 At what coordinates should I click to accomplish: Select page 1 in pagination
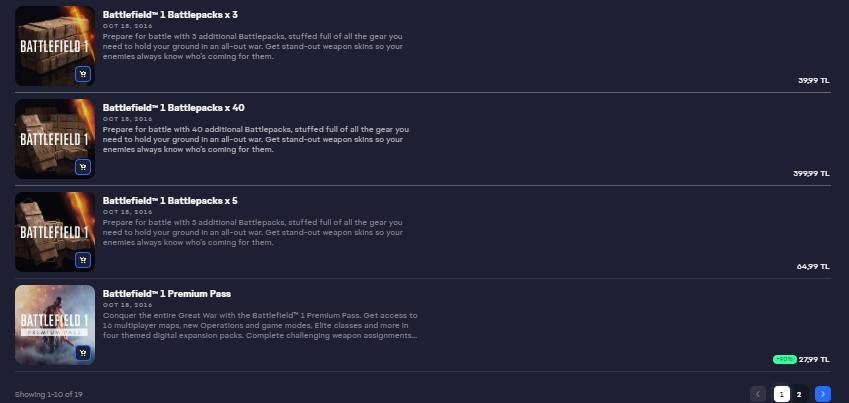pos(782,394)
